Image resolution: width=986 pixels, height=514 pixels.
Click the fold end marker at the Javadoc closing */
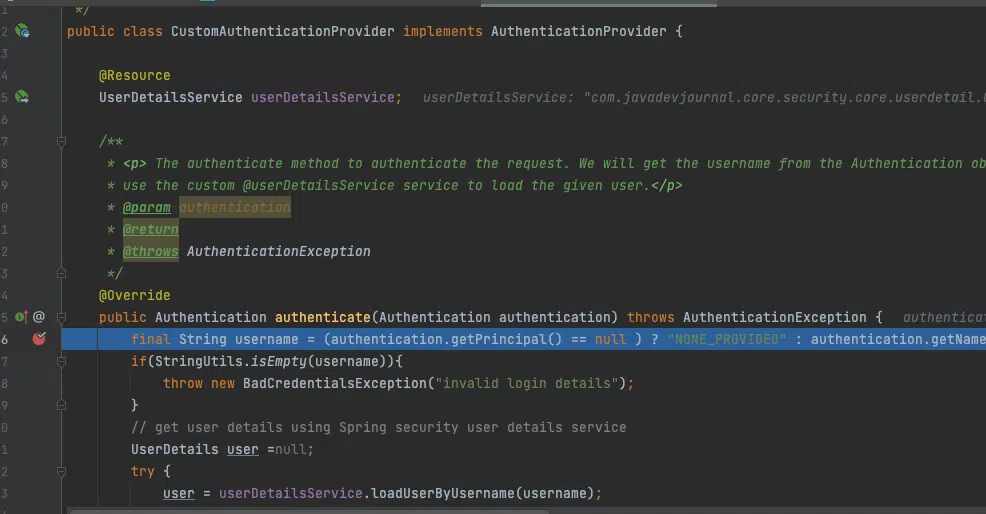point(61,273)
